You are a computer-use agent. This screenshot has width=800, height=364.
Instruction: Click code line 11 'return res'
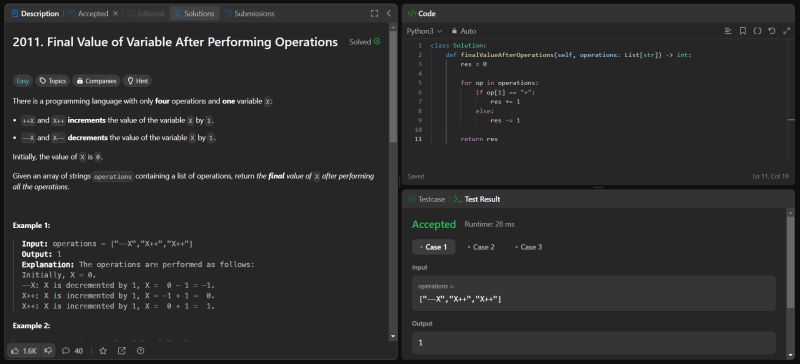(479, 139)
